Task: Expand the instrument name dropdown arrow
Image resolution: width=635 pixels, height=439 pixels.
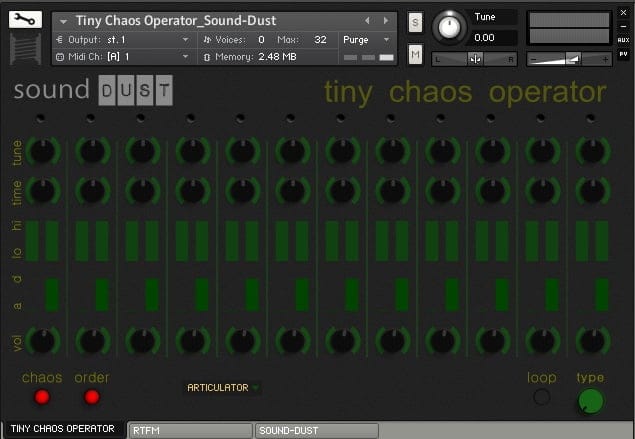Action: click(63, 21)
